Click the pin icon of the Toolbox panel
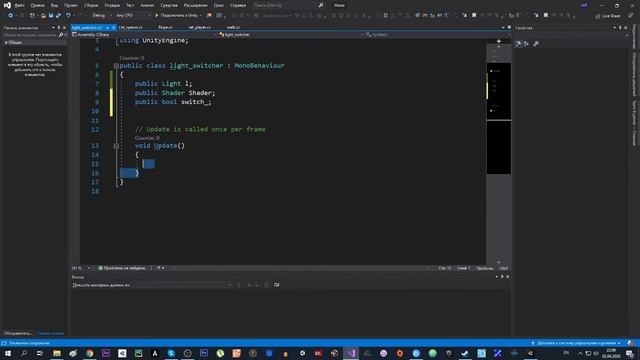The height and width of the screenshot is (360, 640). coord(59,28)
